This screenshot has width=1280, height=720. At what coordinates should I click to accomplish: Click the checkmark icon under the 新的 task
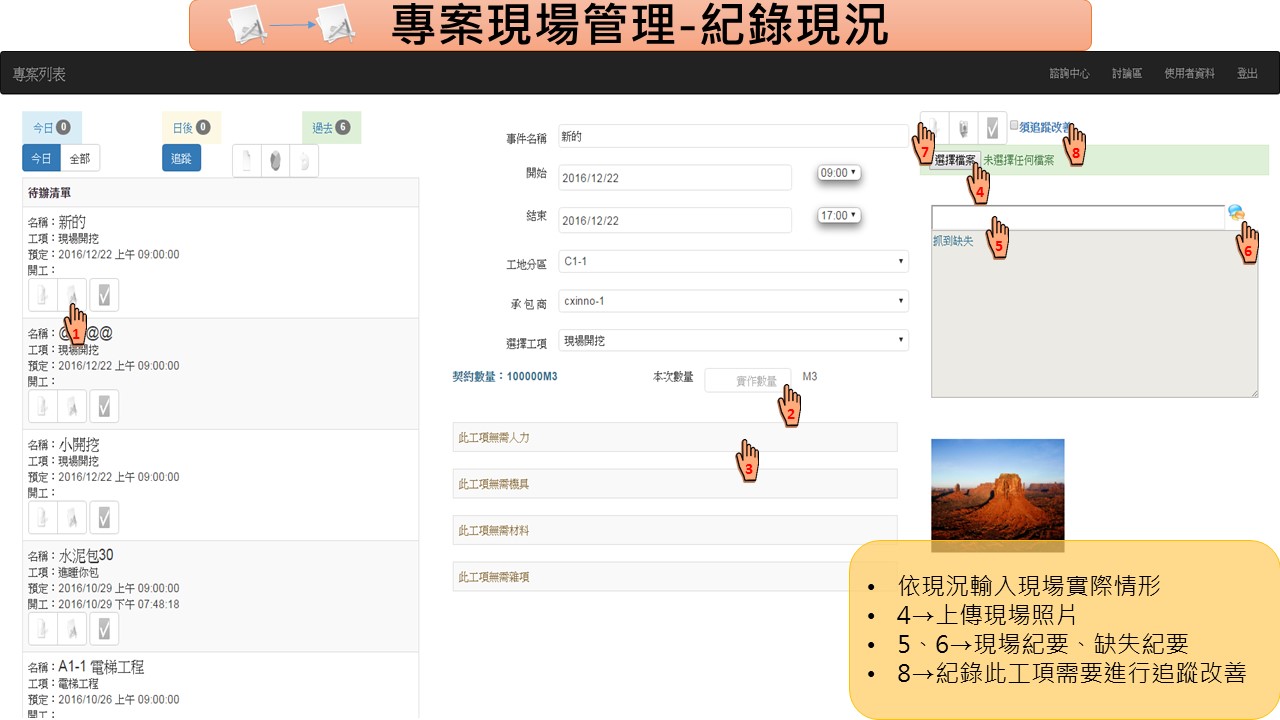coord(104,295)
